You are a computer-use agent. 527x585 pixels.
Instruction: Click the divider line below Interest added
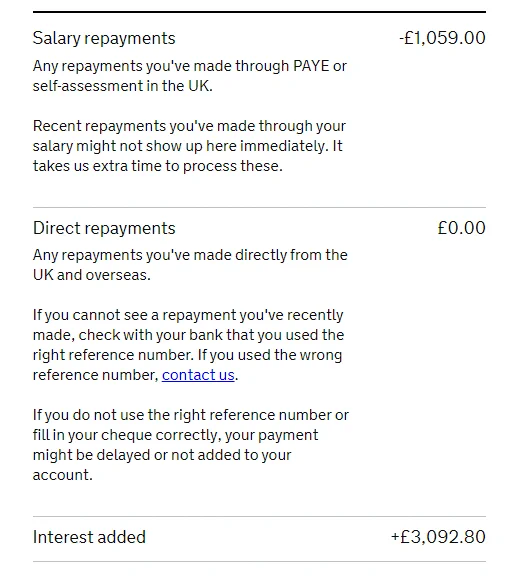(x=259, y=561)
